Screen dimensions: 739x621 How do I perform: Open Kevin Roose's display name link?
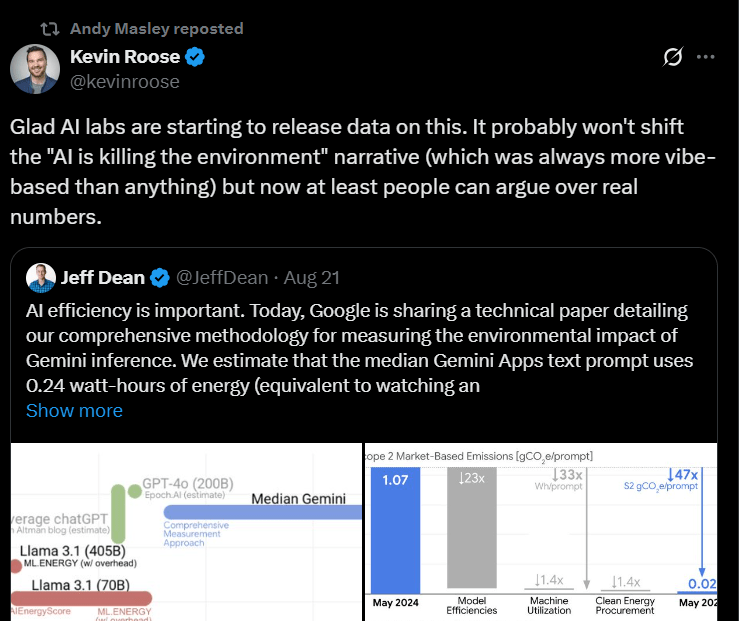pyautogui.click(x=126, y=58)
